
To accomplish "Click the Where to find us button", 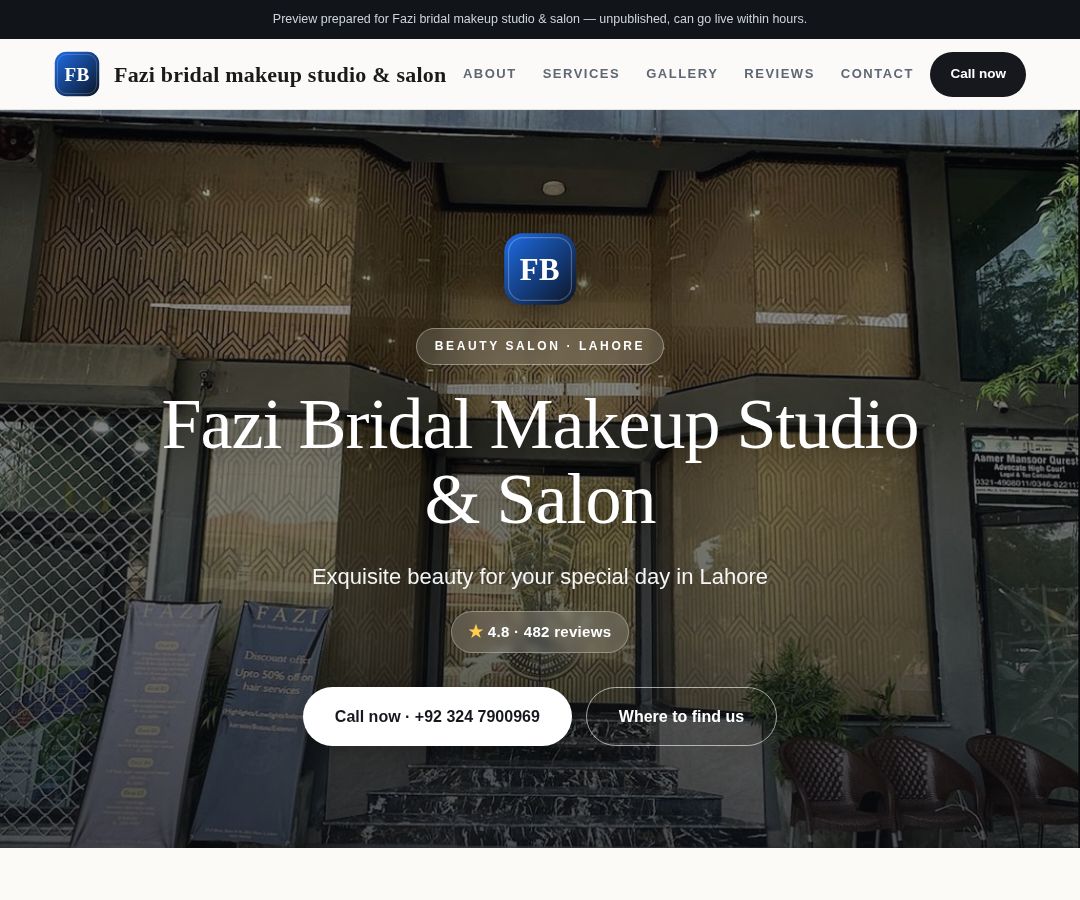I will (681, 716).
